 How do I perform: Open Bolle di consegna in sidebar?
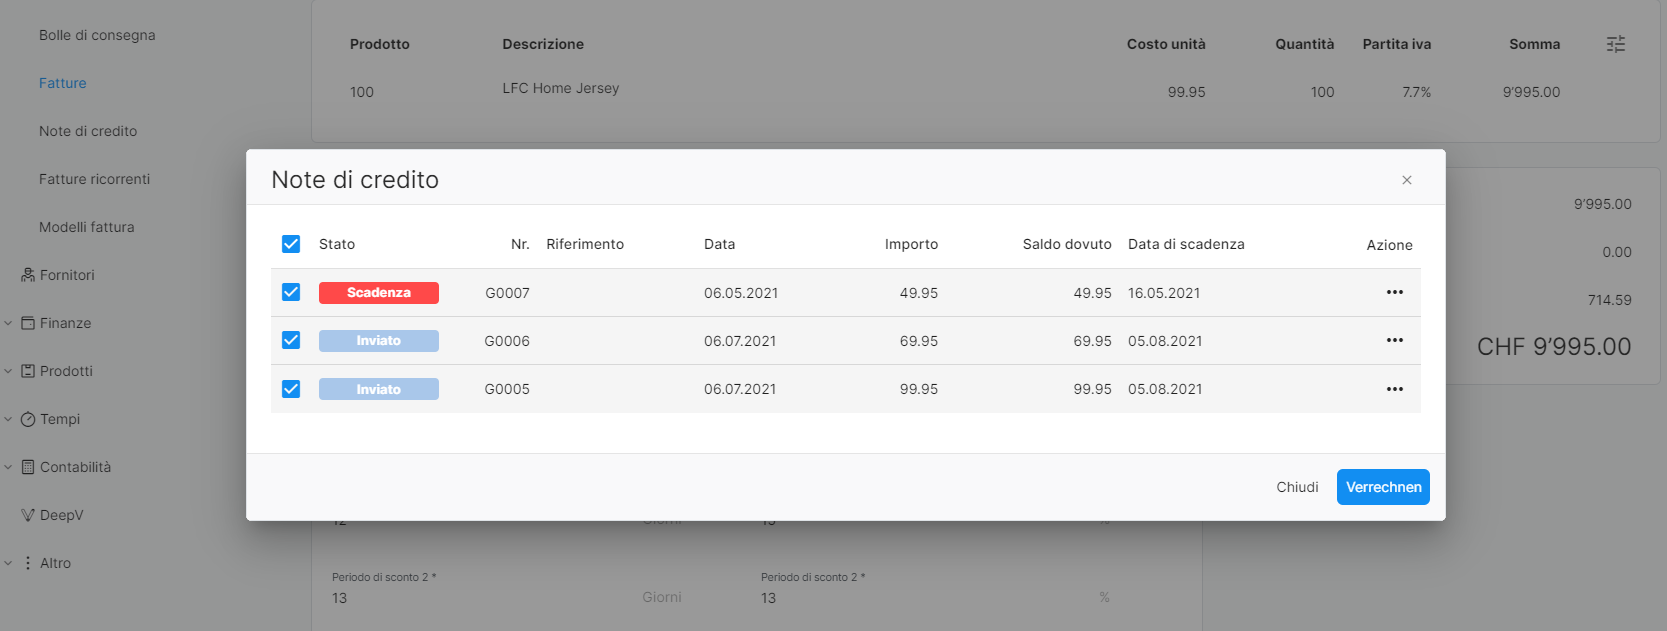(97, 35)
